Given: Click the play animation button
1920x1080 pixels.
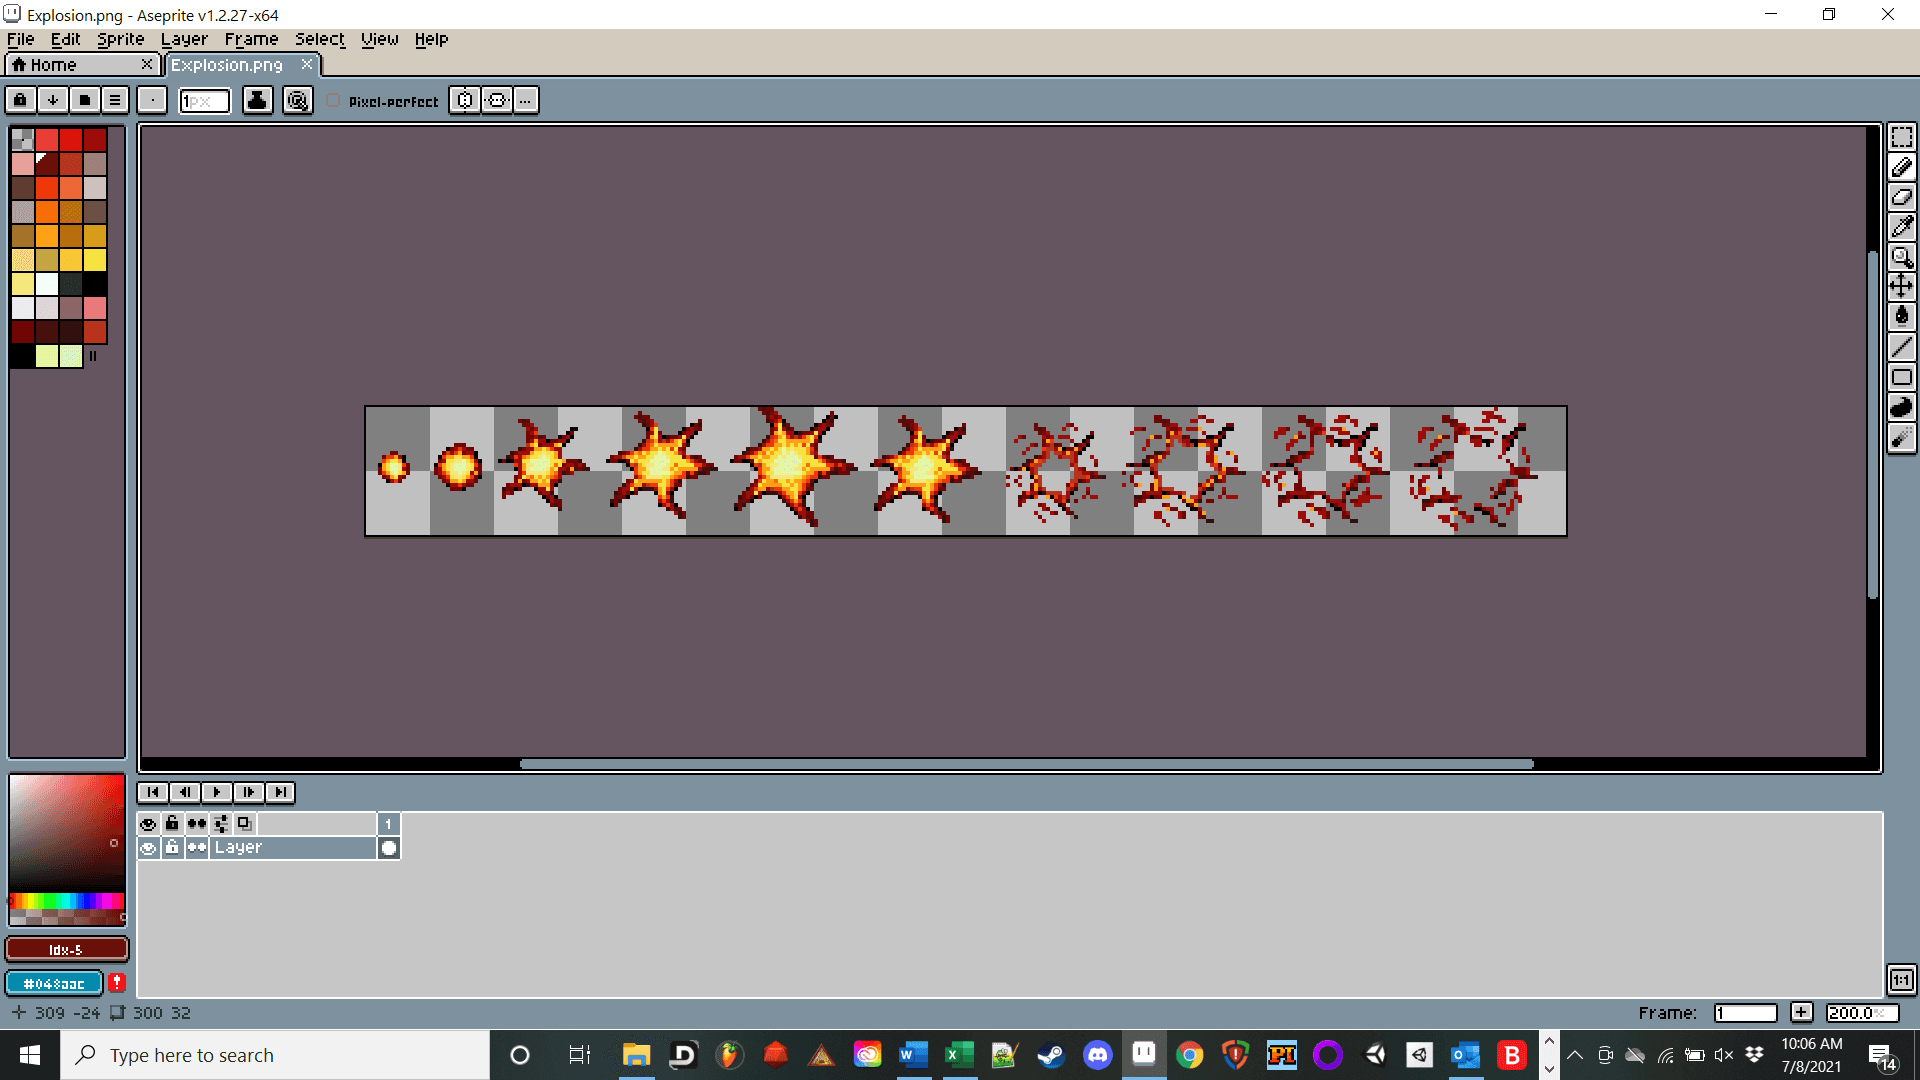Looking at the screenshot, I should pos(217,792).
